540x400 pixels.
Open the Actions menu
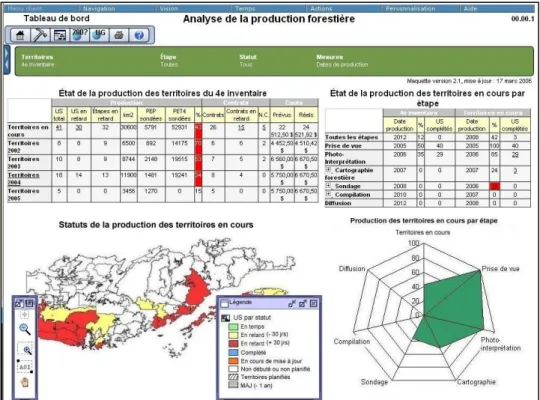coord(321,9)
